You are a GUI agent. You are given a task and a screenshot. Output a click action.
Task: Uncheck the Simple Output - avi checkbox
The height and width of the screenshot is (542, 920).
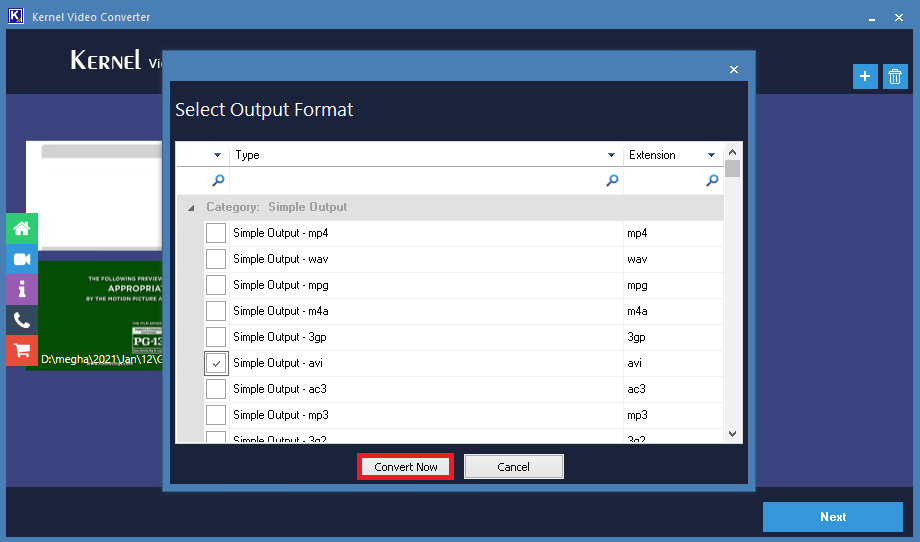click(x=216, y=363)
